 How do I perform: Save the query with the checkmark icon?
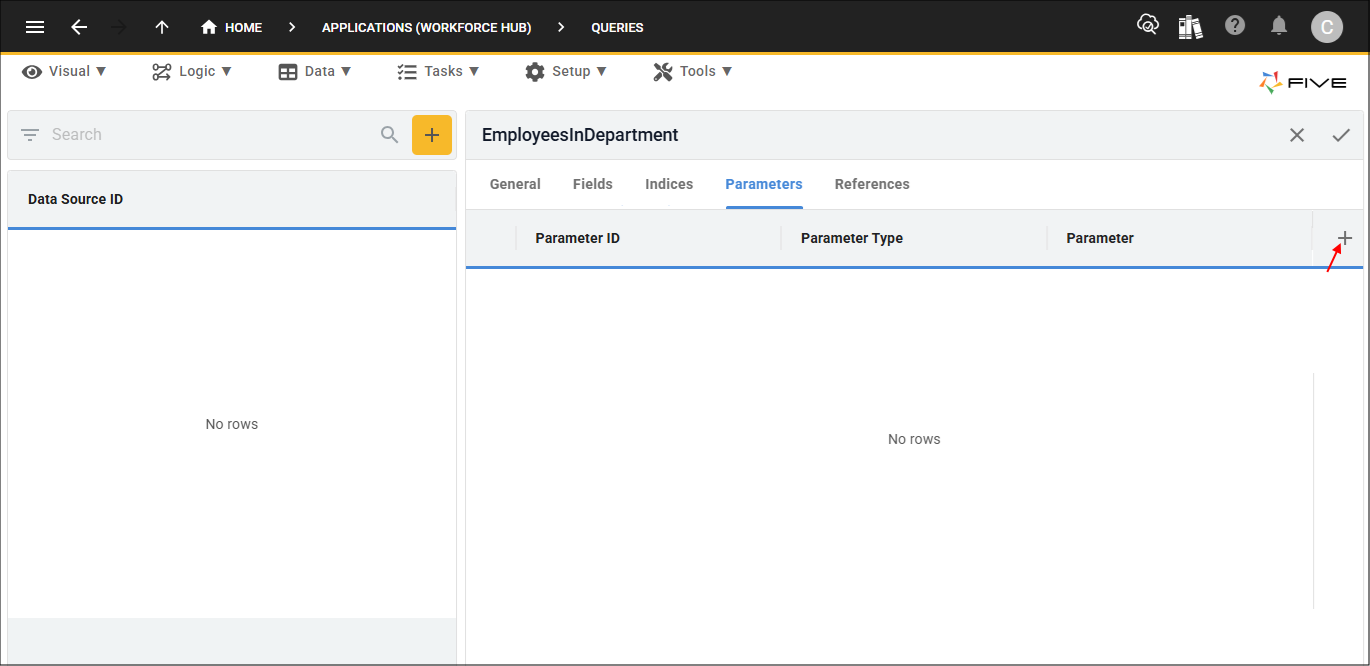click(1341, 135)
